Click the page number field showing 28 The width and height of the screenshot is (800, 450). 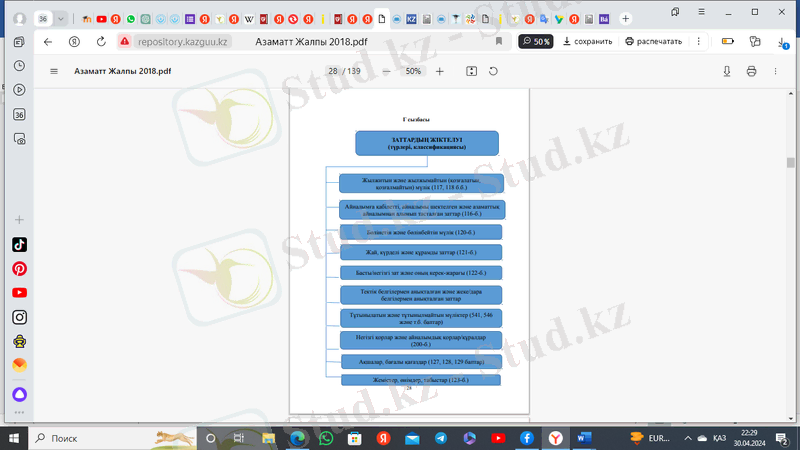[x=331, y=72]
